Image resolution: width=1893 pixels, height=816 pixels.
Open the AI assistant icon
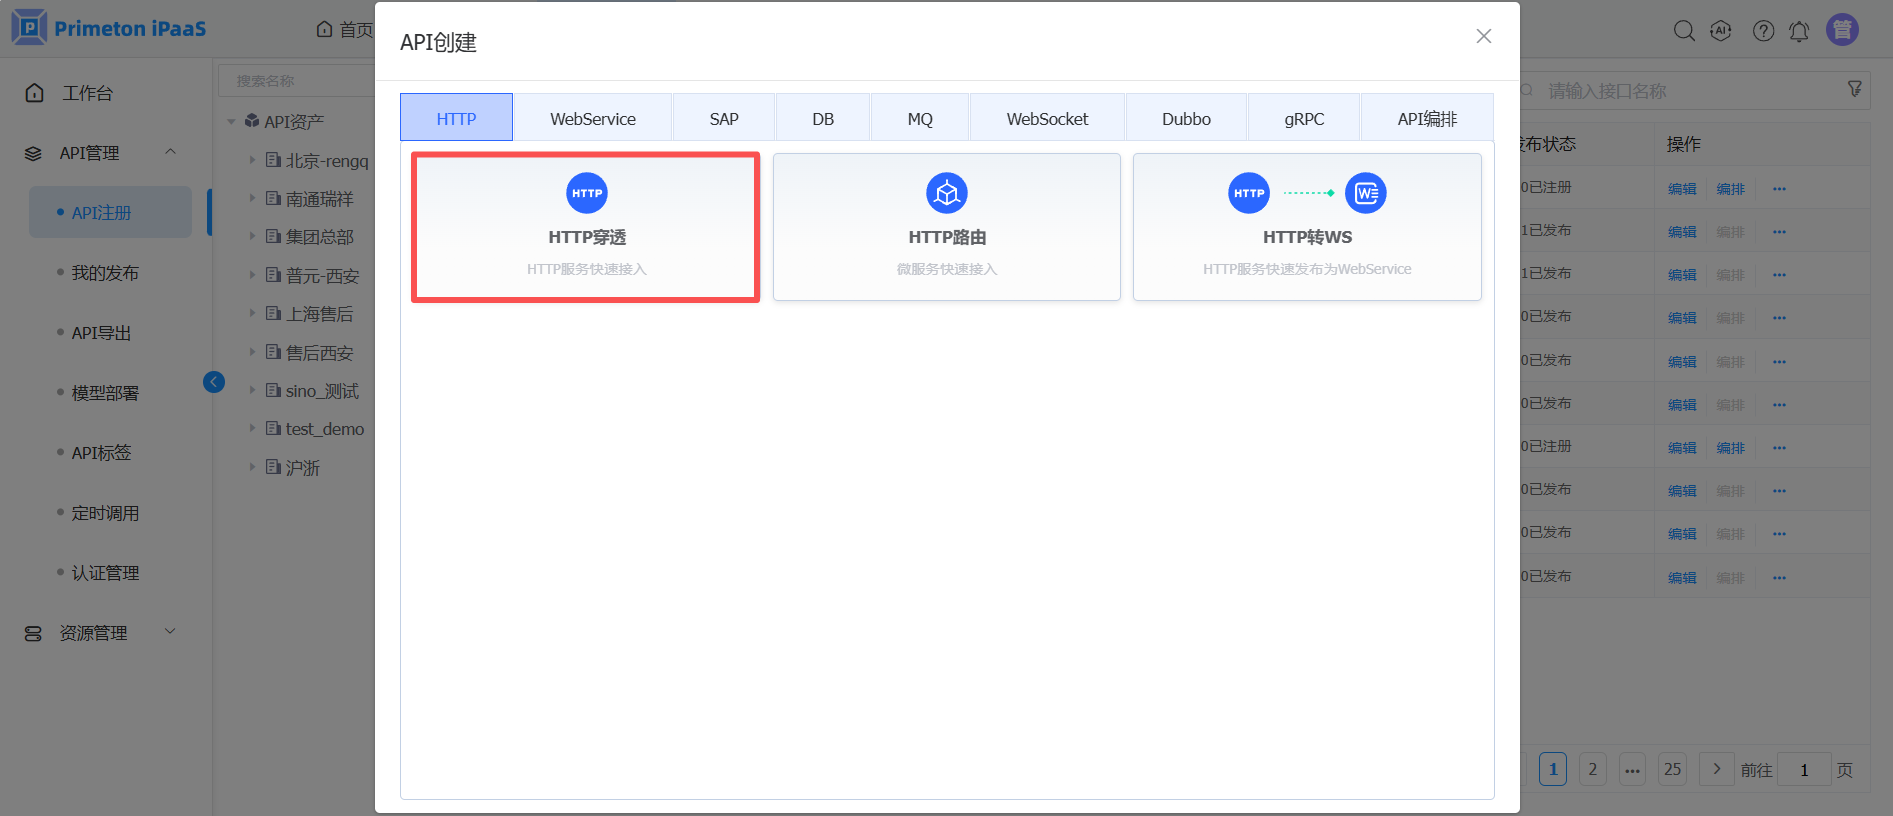pyautogui.click(x=1721, y=31)
